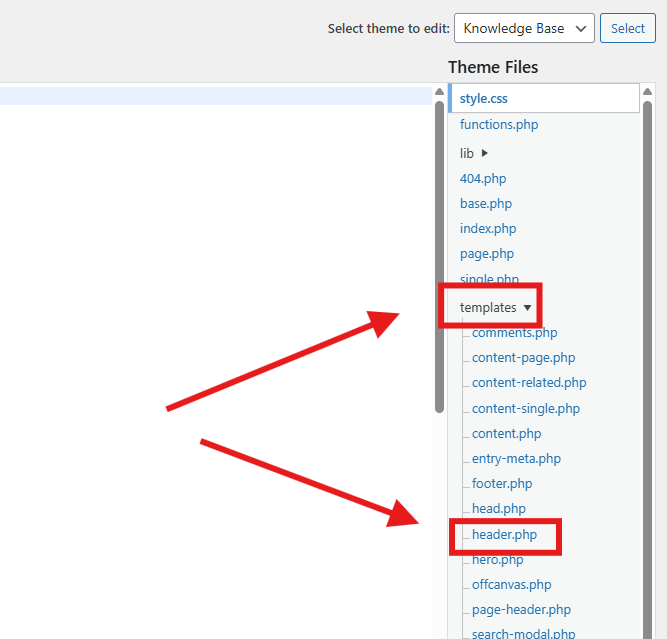
Task: Open page.php template
Action: [487, 254]
